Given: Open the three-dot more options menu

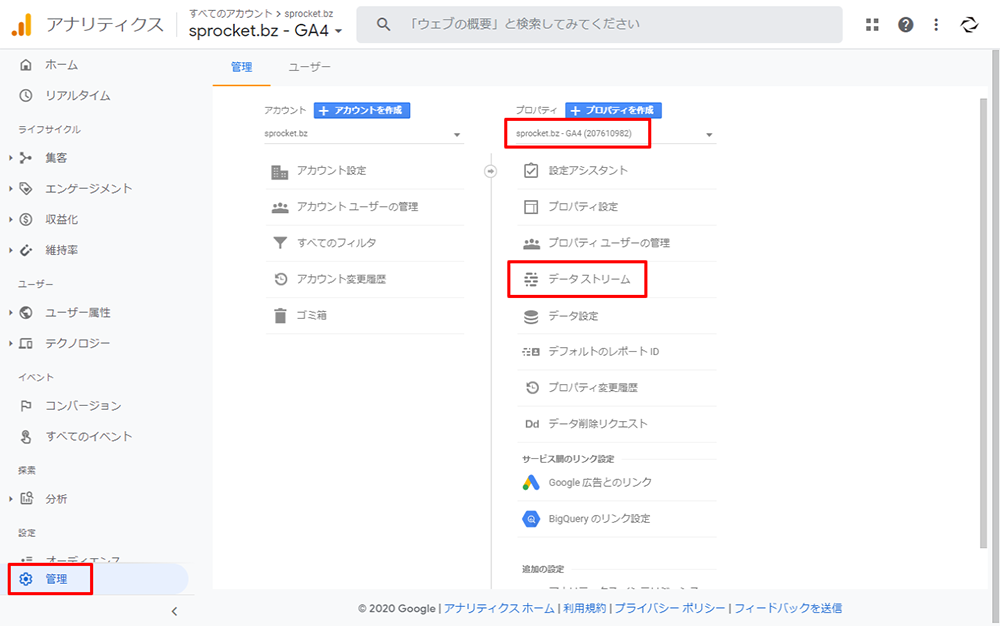Looking at the screenshot, I should pos(936,25).
